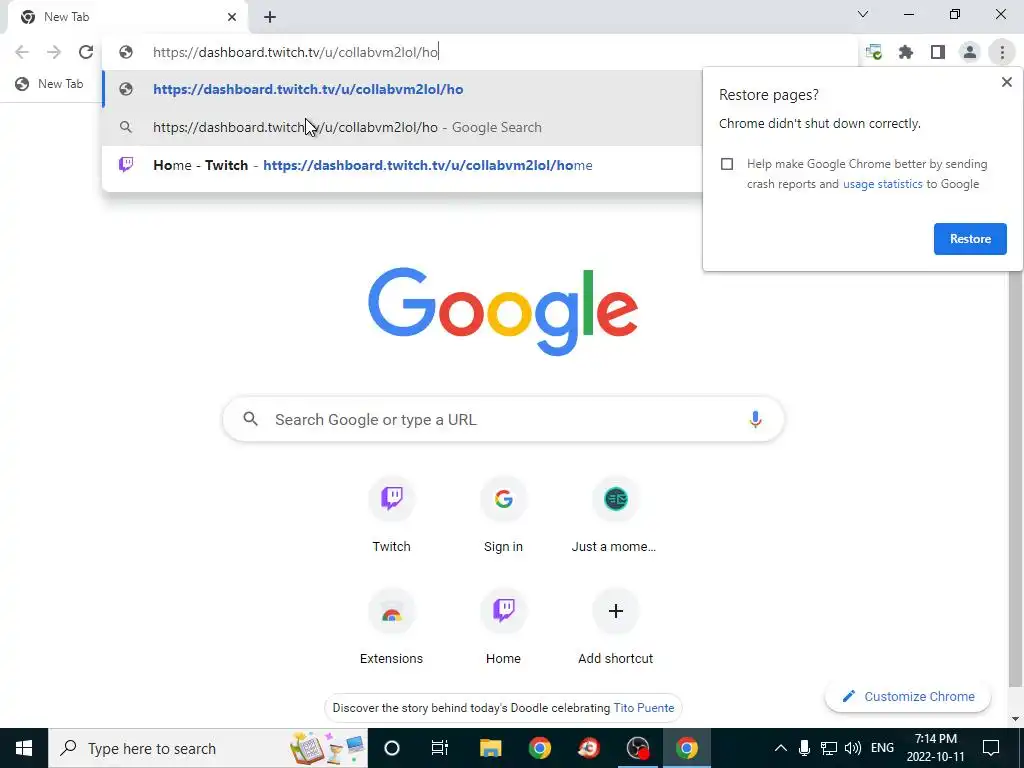Go back with the back arrow
Screen dimensions: 1024x768
pyautogui.click(x=22, y=52)
